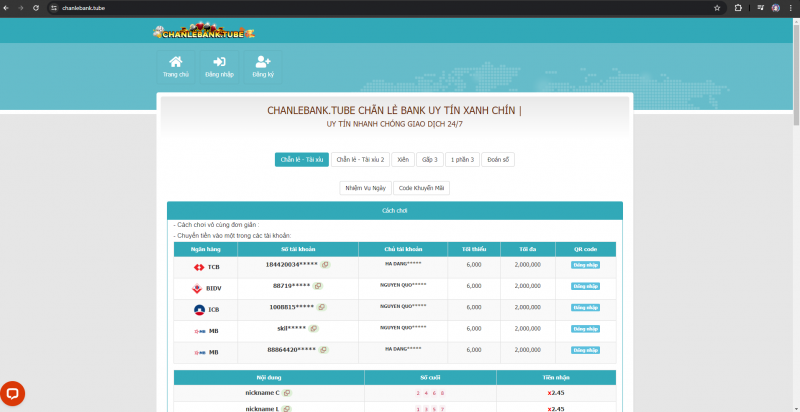This screenshot has height=412, width=800.
Task: Click the 2,000,000 maximum in TCB row
Action: pos(528,265)
